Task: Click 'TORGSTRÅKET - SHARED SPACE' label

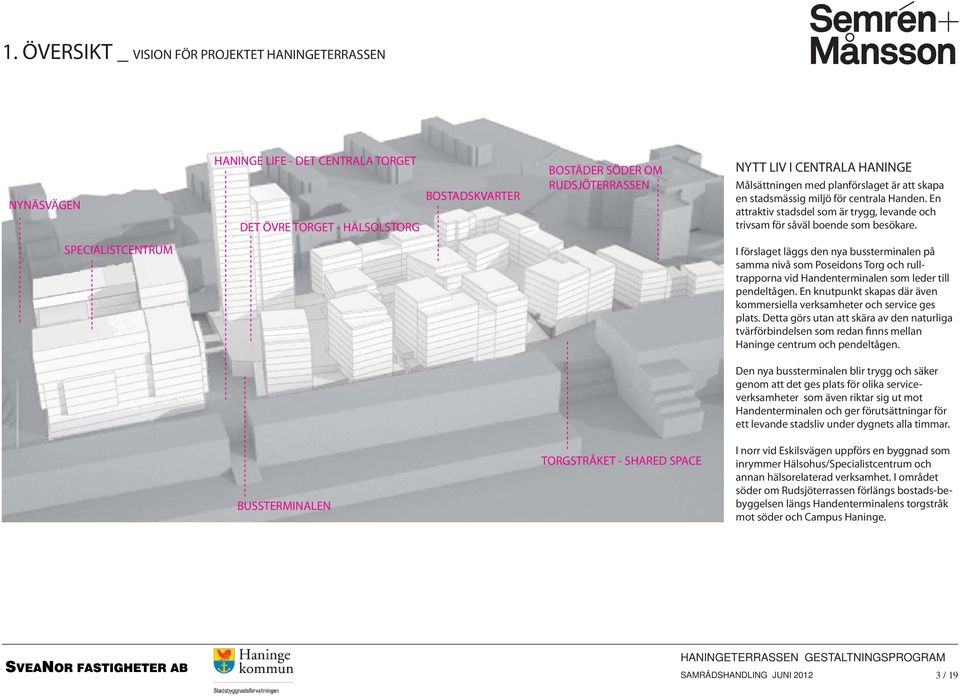Action: 621,460
